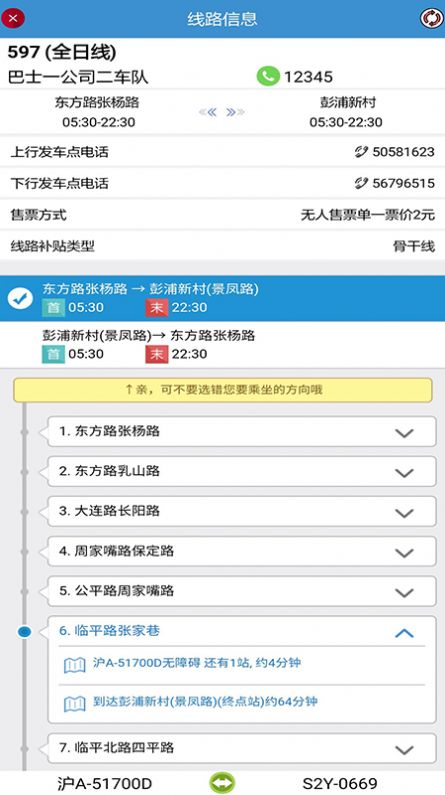Tap the refresh icon in the header
This screenshot has height=795, width=445.
click(432, 19)
